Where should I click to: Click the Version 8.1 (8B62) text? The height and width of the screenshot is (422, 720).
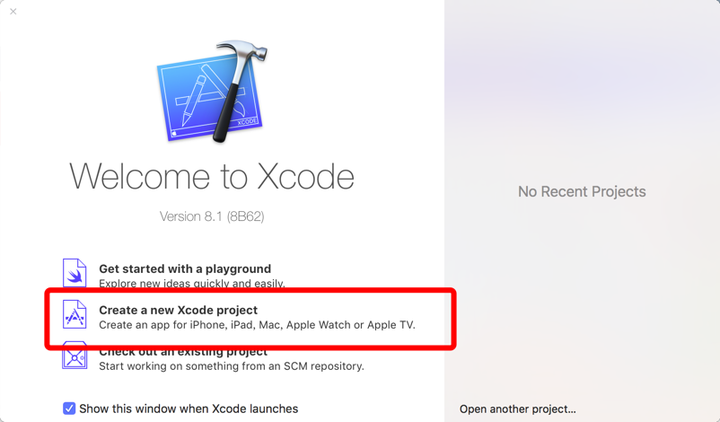pyautogui.click(x=211, y=216)
